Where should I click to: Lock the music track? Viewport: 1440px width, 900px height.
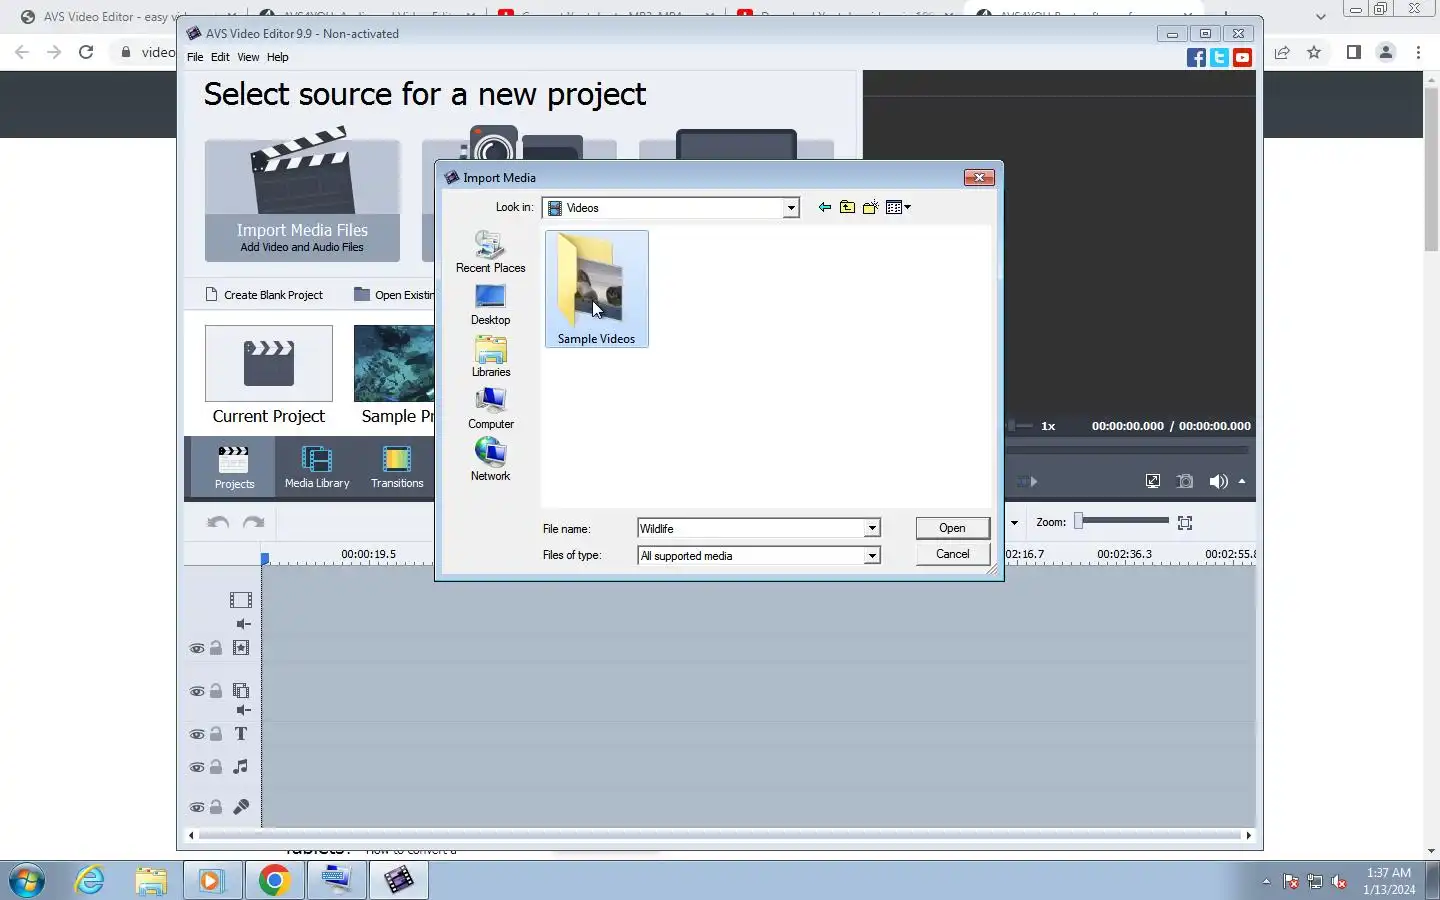(x=216, y=767)
